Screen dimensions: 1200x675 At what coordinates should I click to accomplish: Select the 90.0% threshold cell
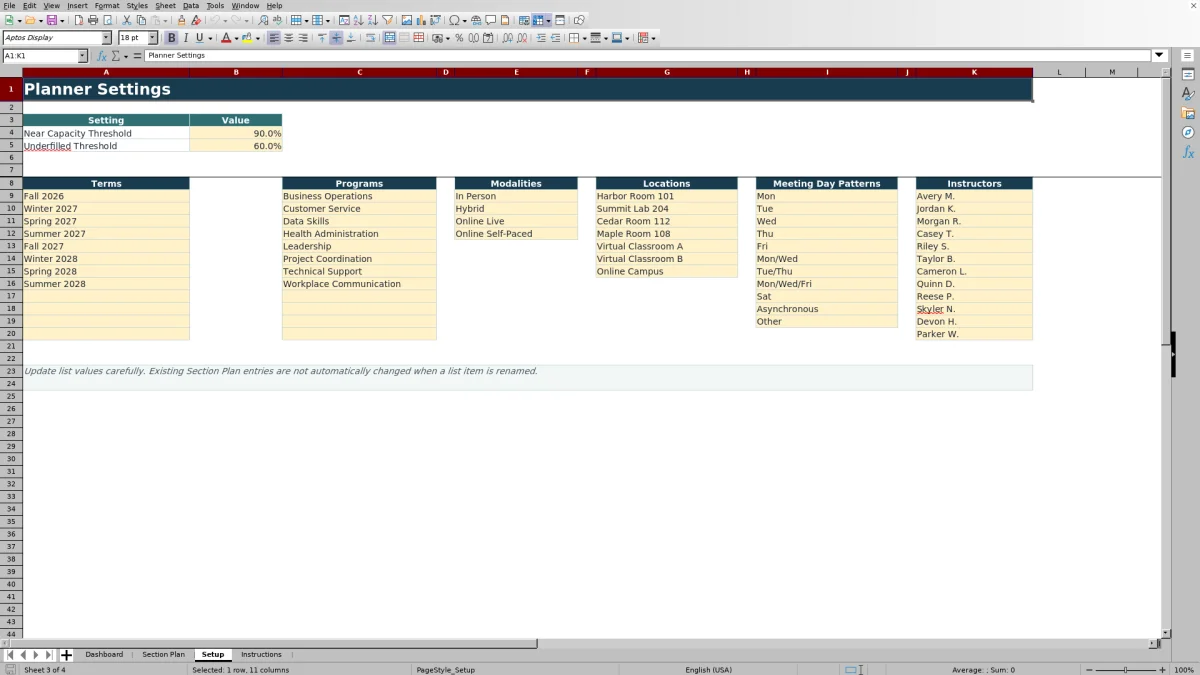coord(236,133)
